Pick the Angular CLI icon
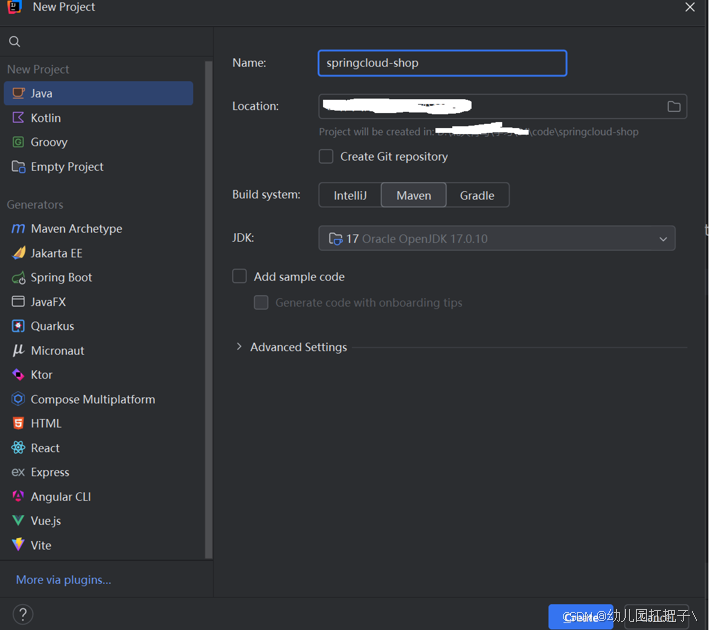 click(x=18, y=497)
